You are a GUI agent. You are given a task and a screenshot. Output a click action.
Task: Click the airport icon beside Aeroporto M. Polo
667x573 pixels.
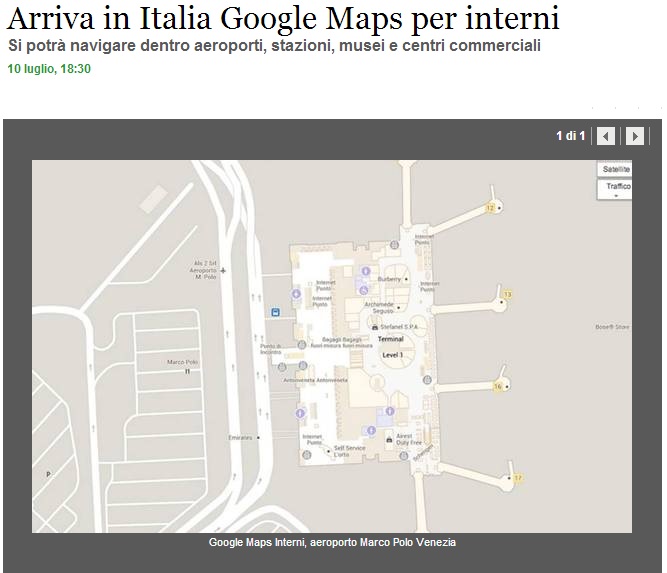coord(223,270)
